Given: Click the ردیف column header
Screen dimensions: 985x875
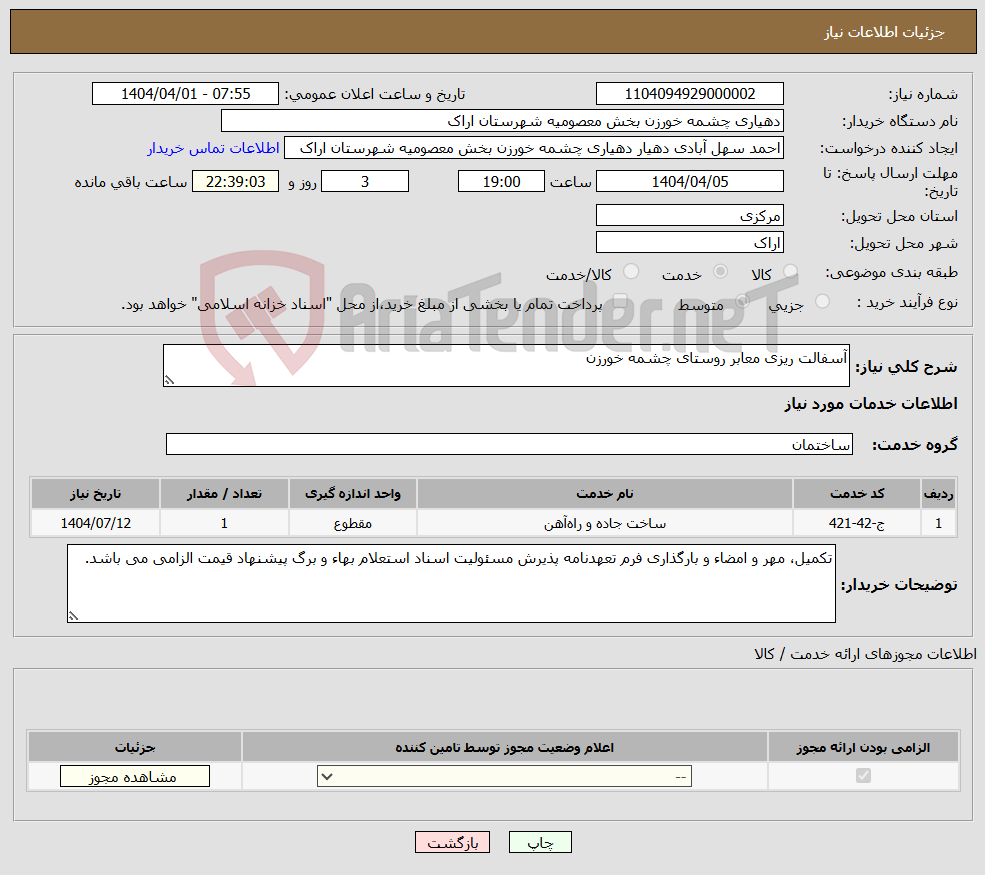Looking at the screenshot, I should pos(939,494).
